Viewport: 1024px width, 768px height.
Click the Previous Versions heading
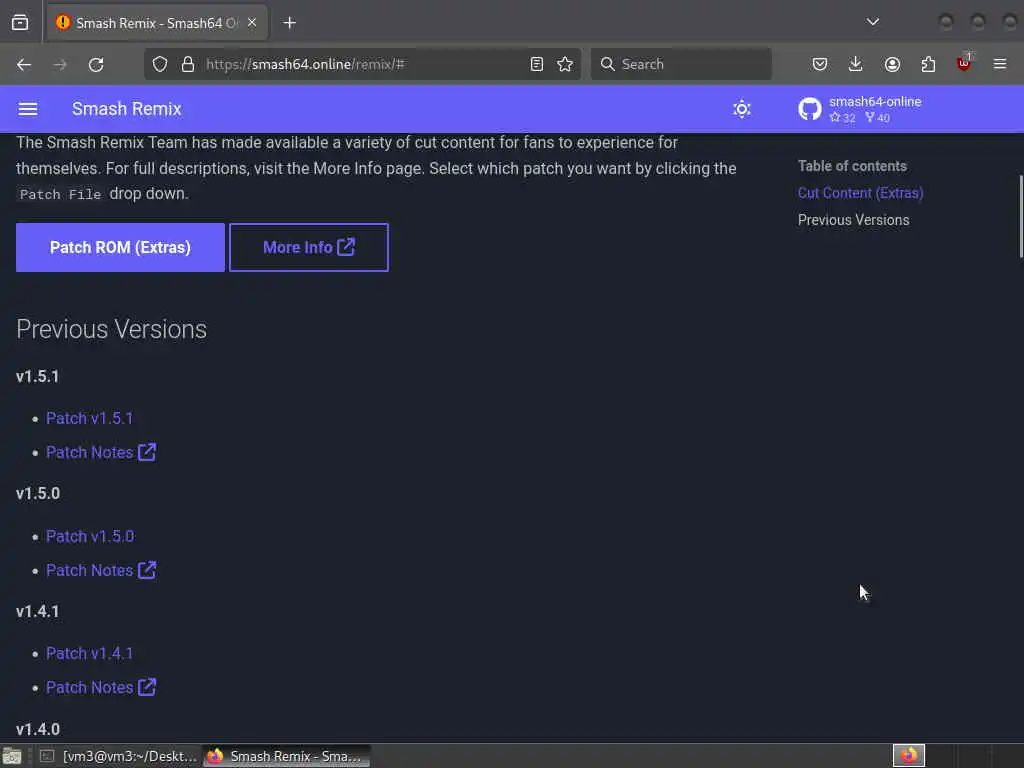[x=112, y=329]
